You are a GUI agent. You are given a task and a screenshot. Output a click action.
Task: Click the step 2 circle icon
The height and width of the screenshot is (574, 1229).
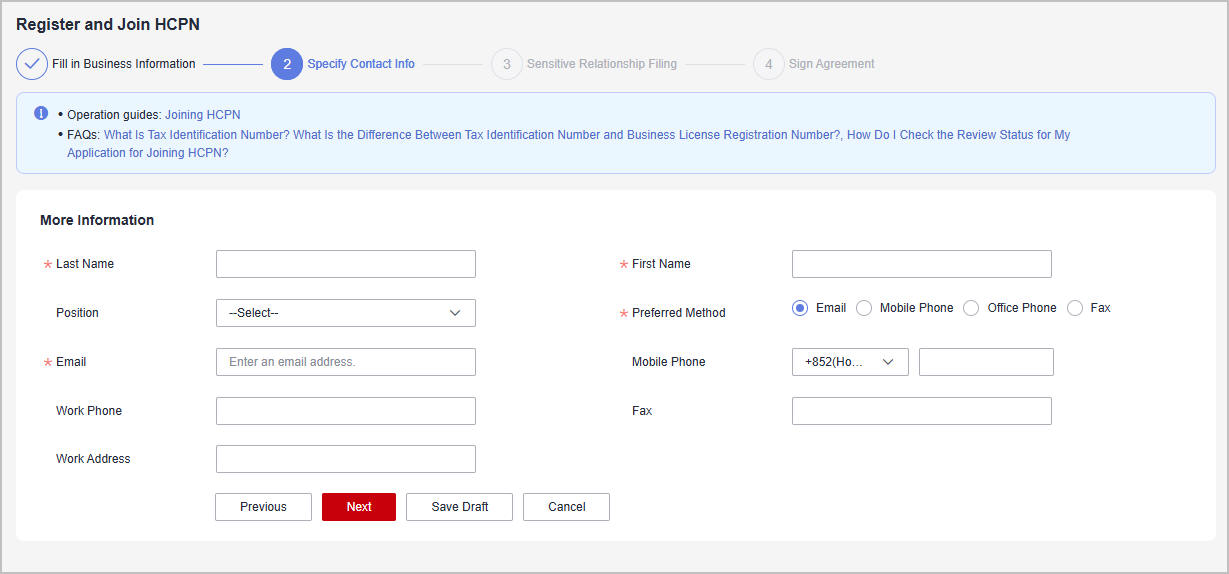287,64
